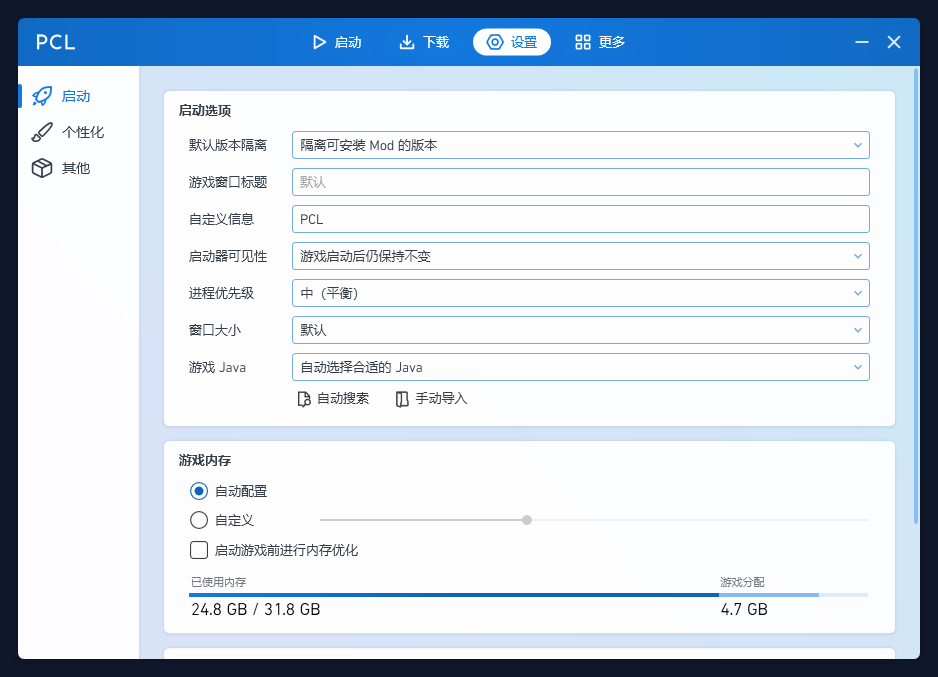This screenshot has width=938, height=677.
Task: Click the 游戏窗口标题 input field
Action: click(x=580, y=182)
